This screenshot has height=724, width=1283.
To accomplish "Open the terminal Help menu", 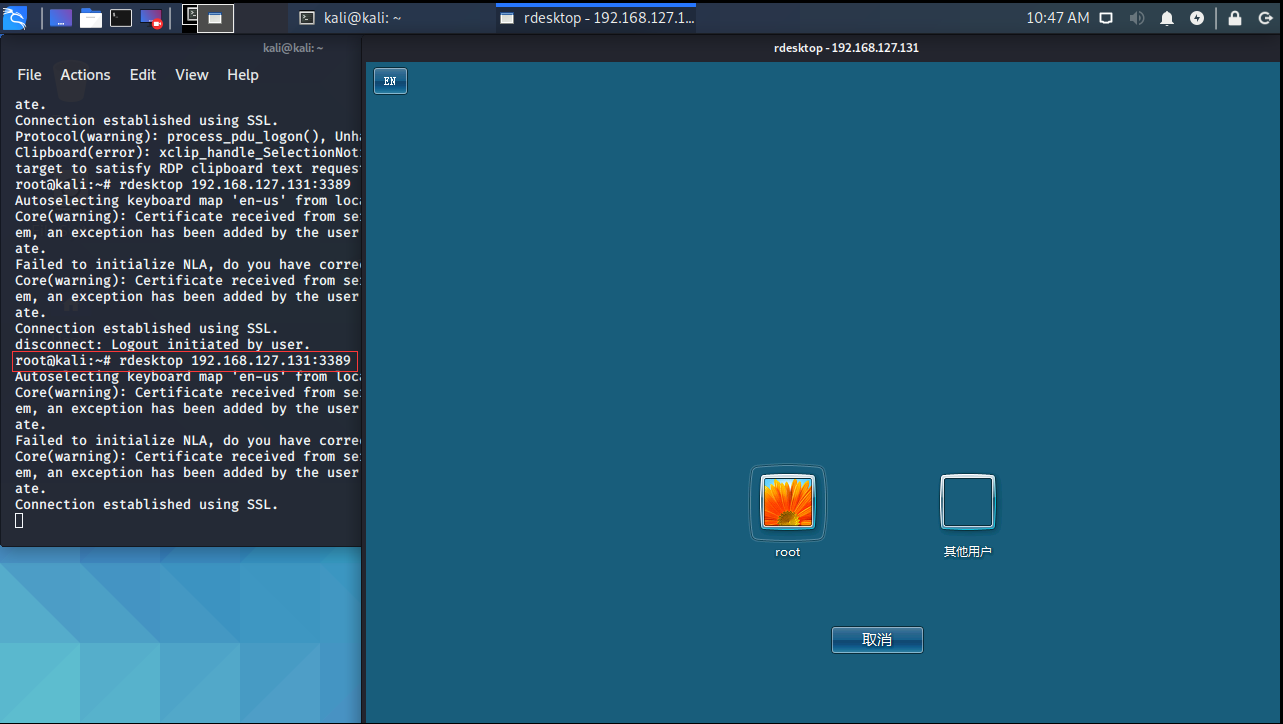I will [243, 75].
